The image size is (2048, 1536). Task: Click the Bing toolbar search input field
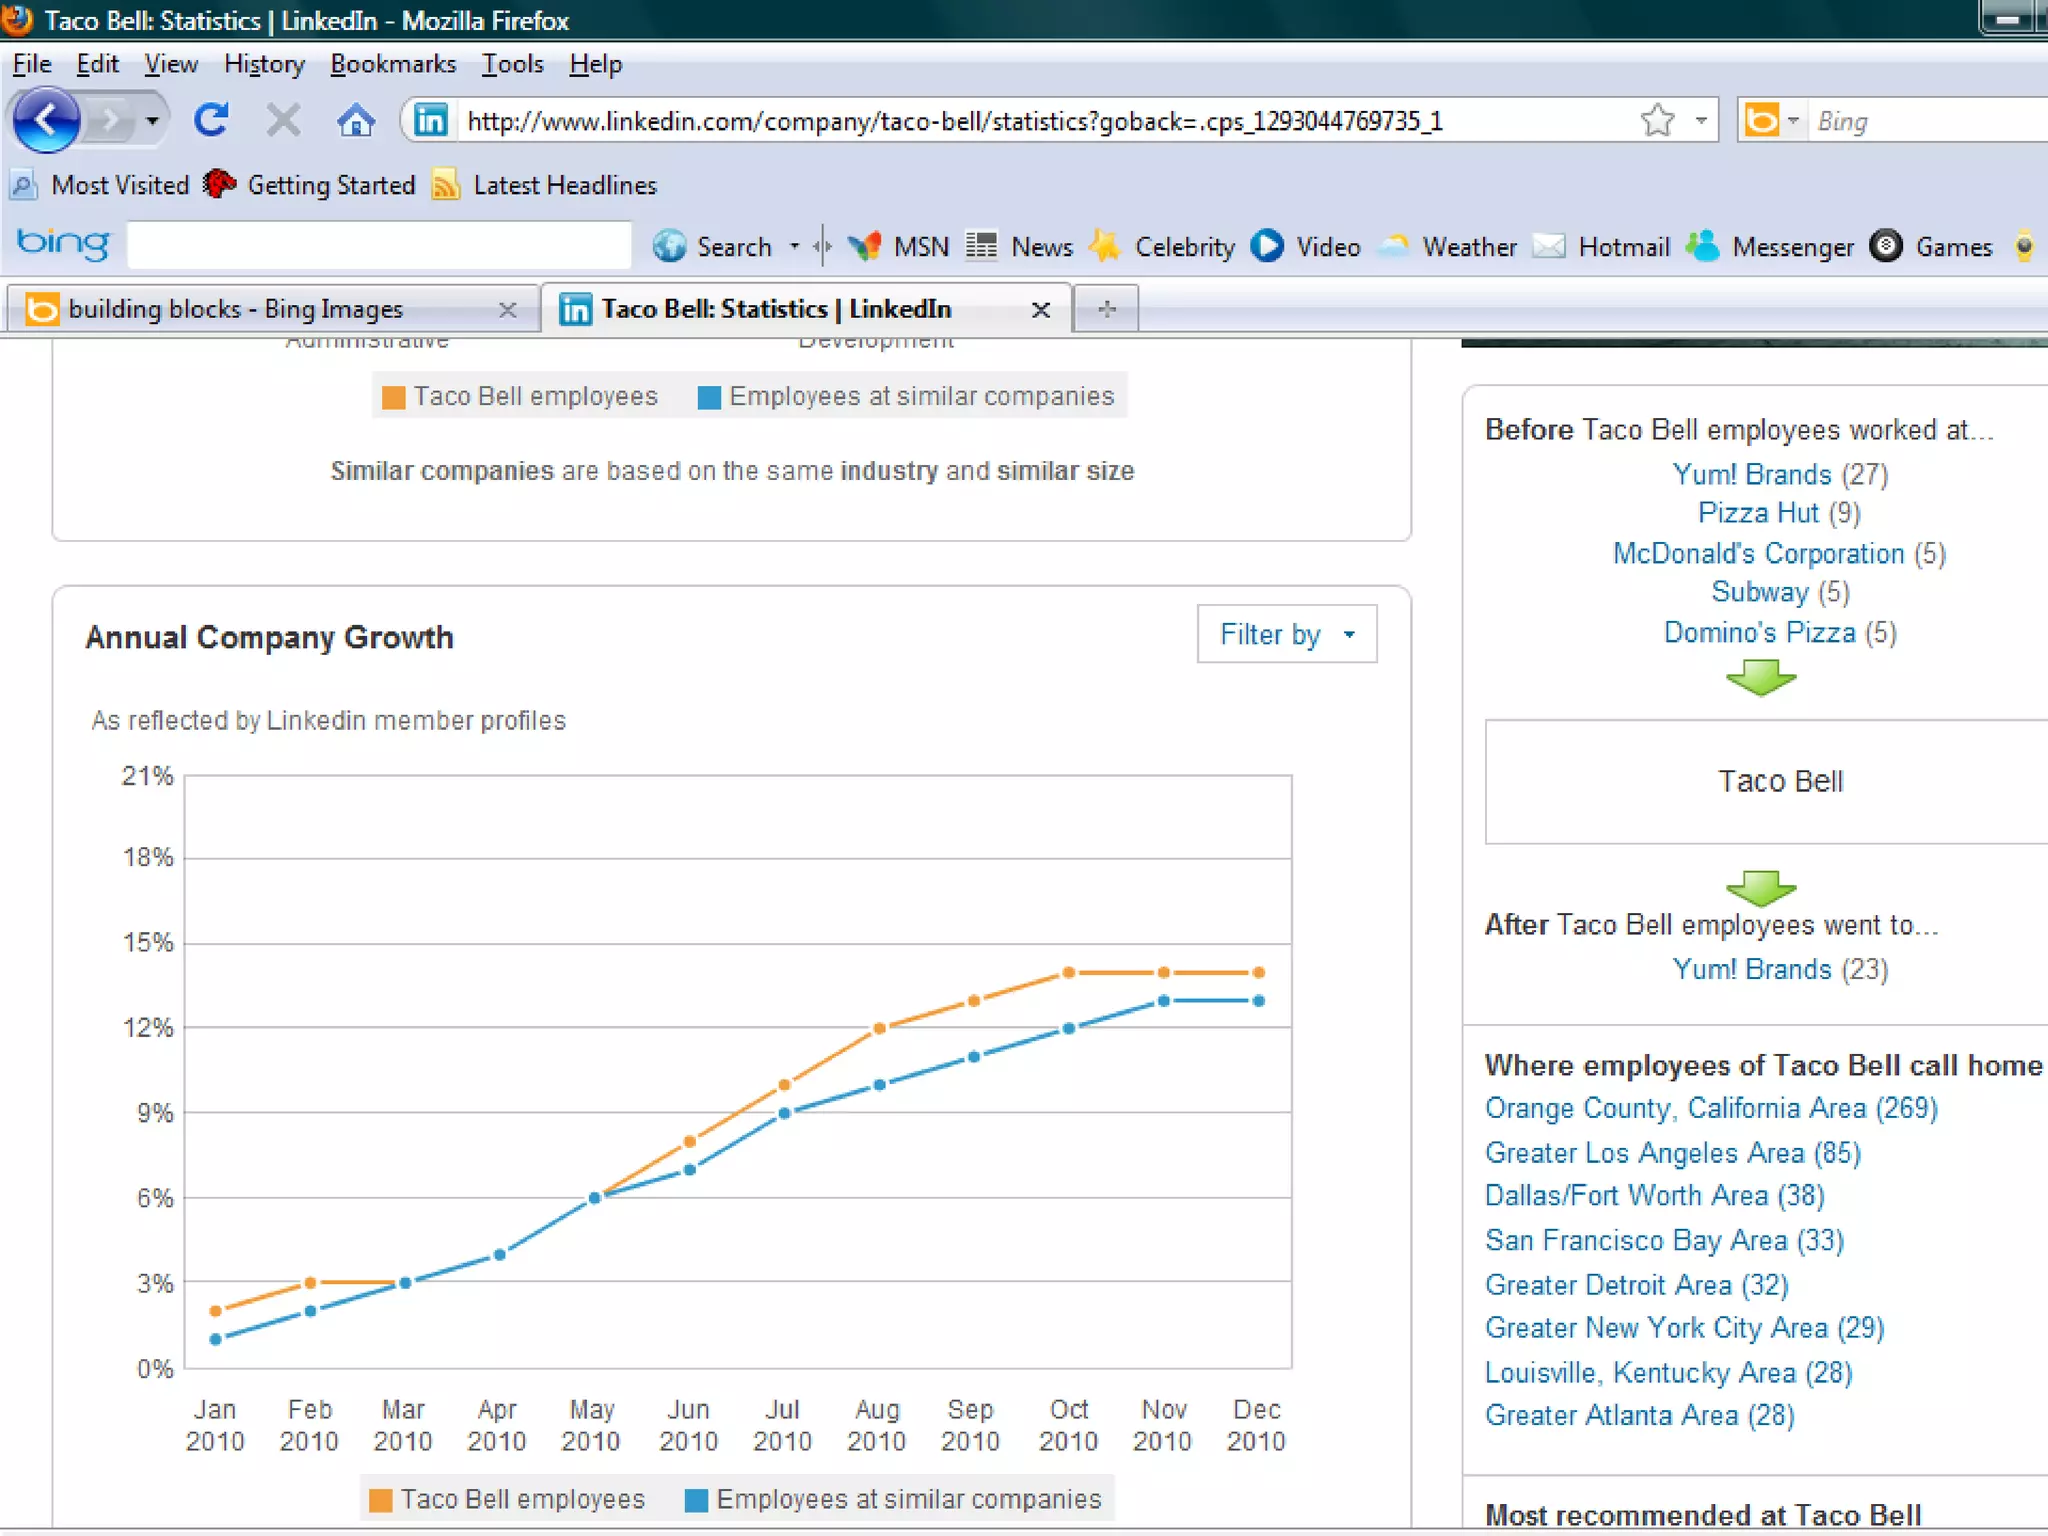[380, 246]
